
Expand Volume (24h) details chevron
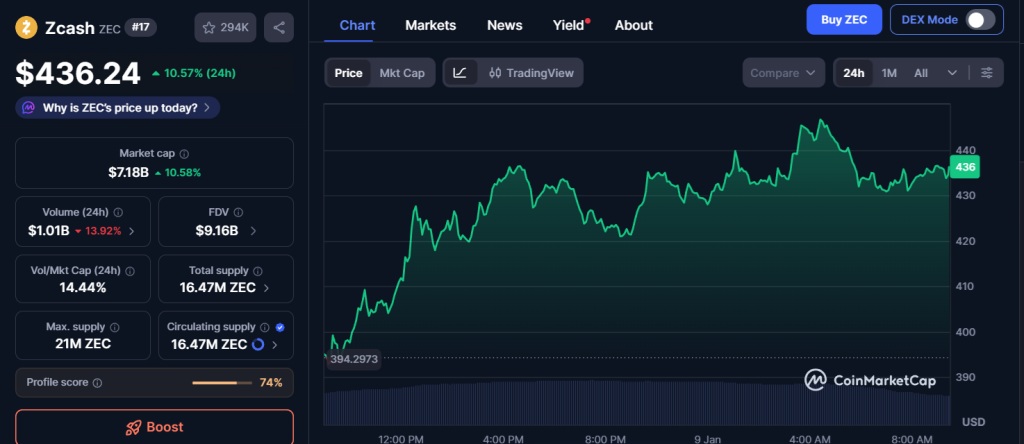tap(131, 230)
